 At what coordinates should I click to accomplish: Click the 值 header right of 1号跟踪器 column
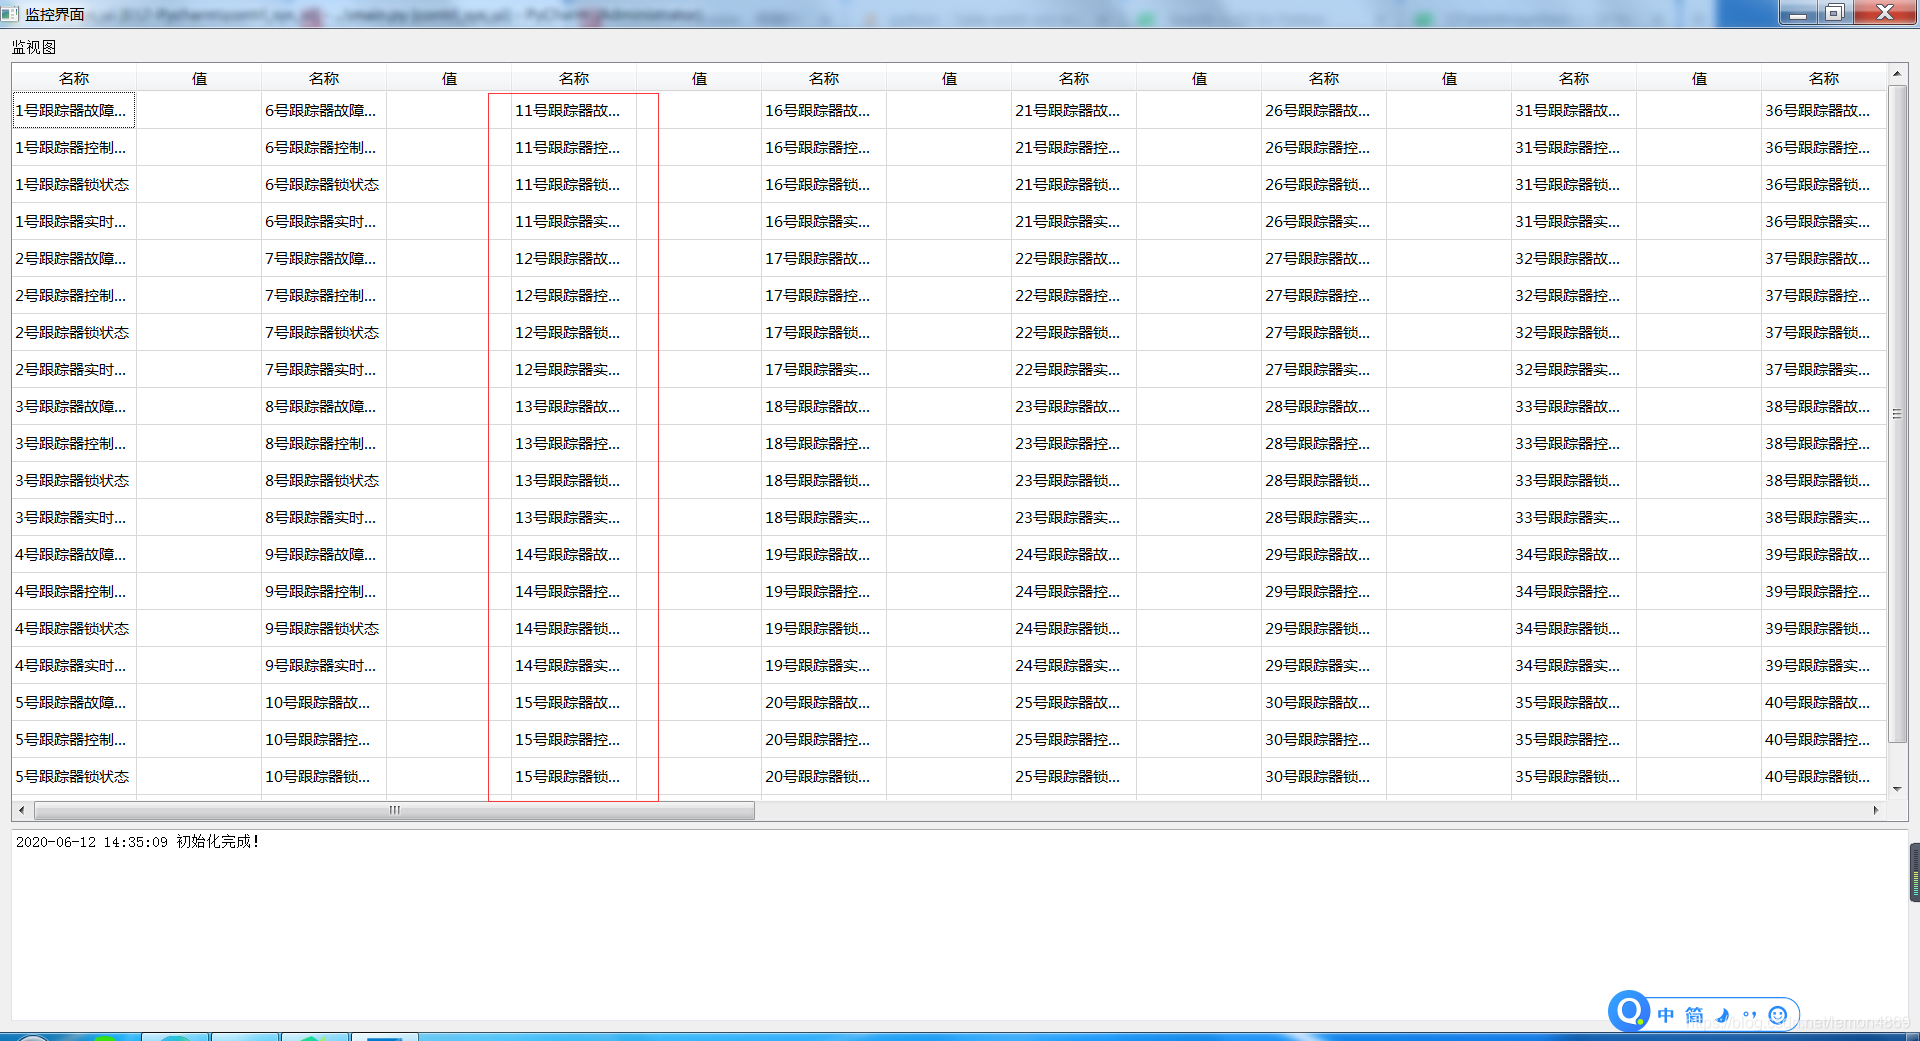click(199, 78)
